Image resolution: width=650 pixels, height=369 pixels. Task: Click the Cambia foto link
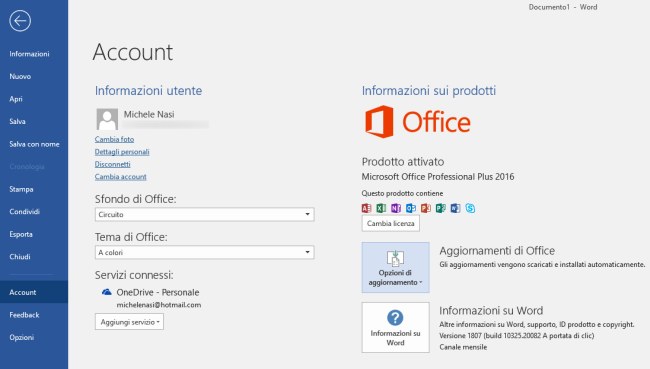(x=114, y=139)
